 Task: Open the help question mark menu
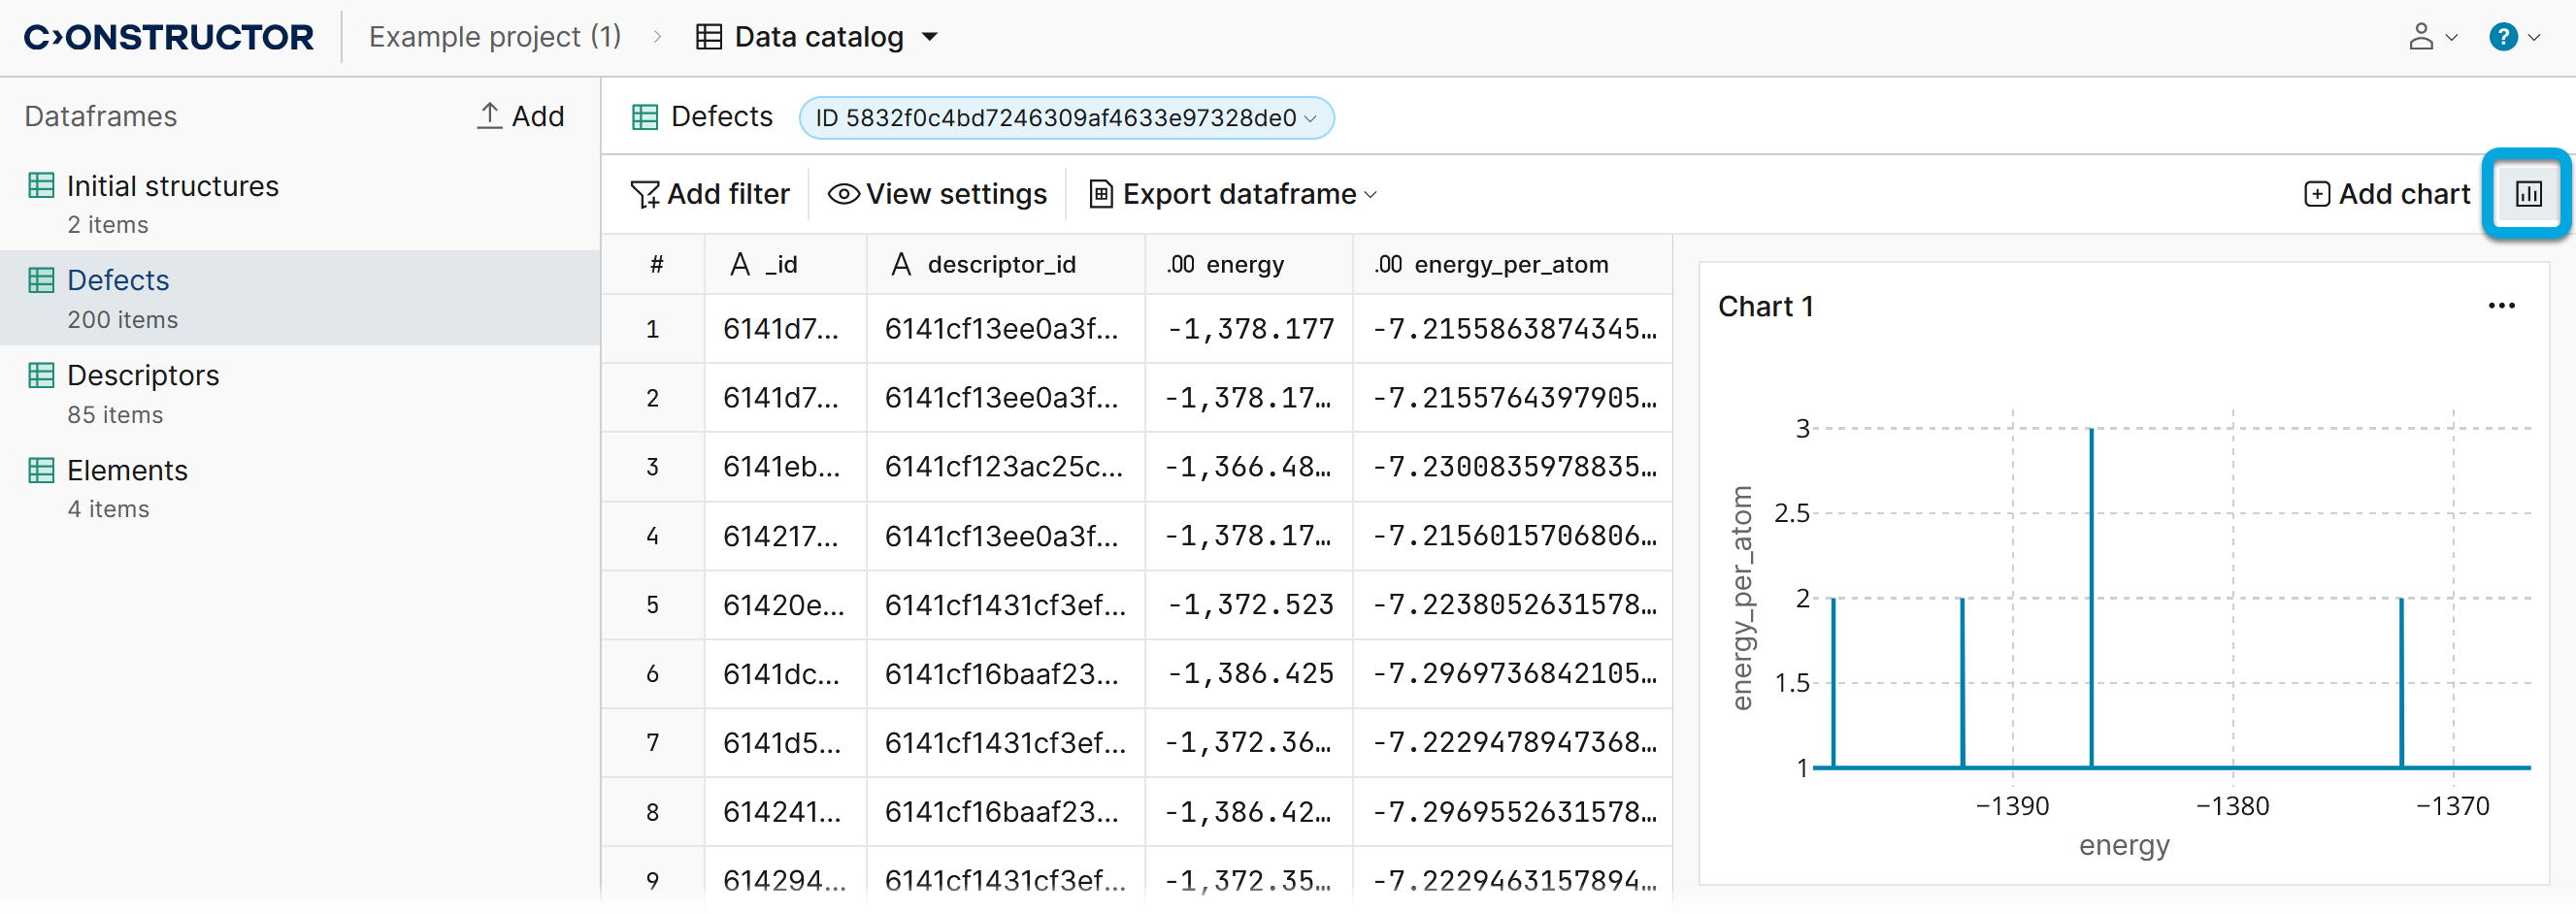coord(2513,37)
